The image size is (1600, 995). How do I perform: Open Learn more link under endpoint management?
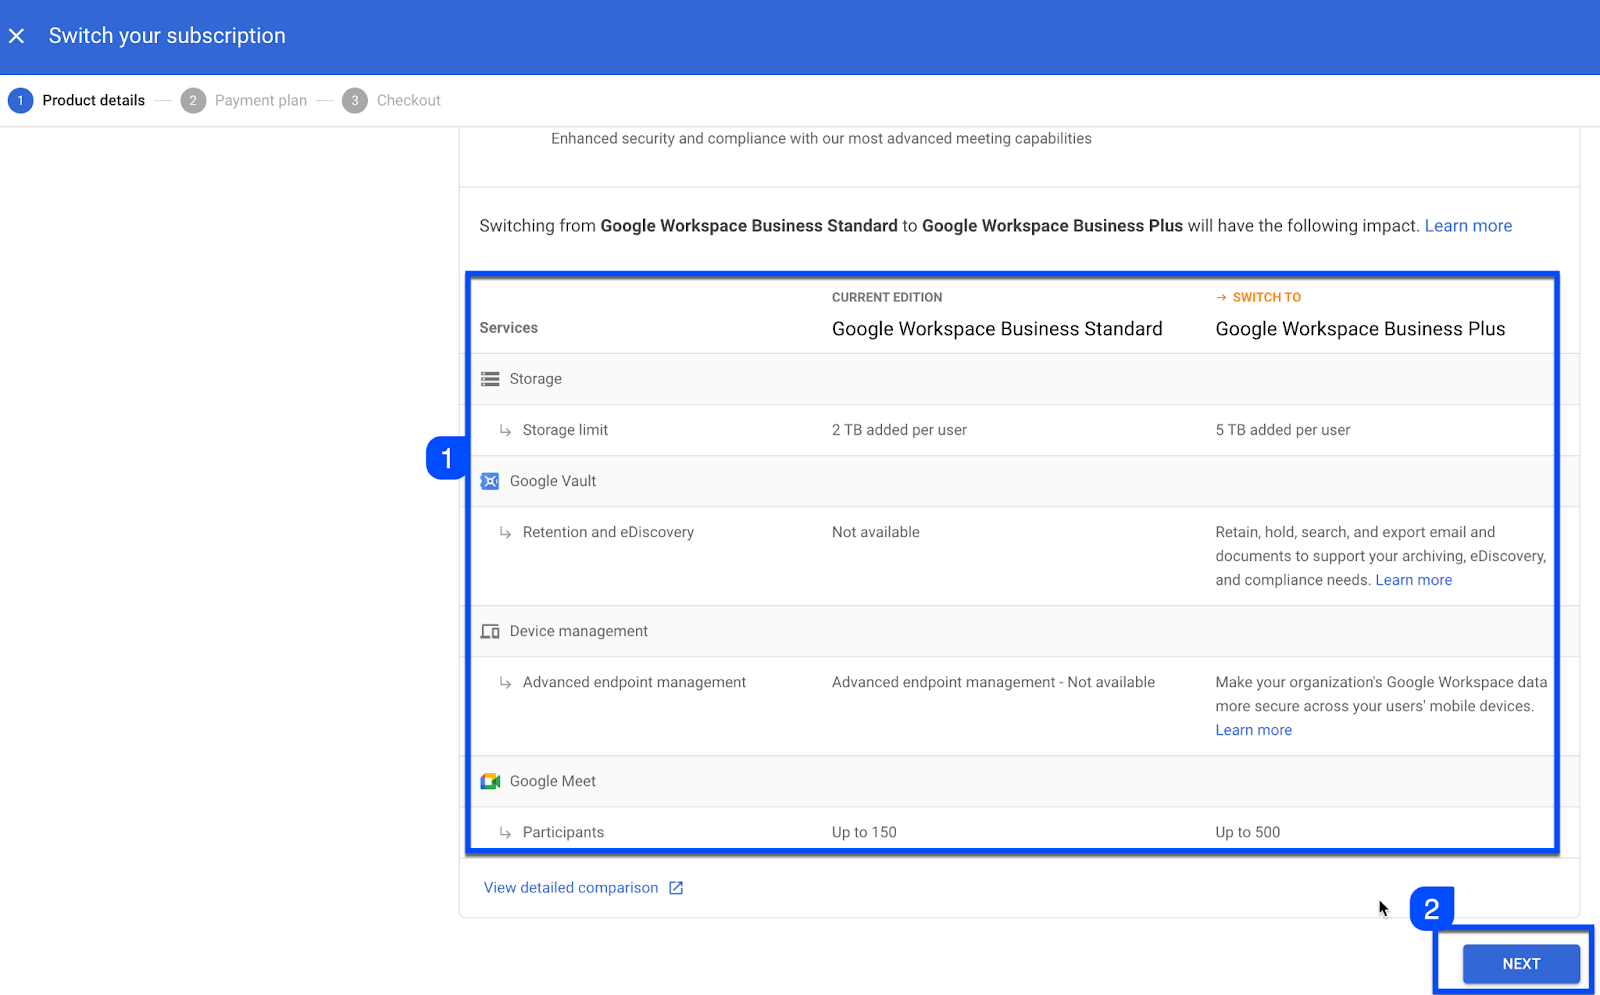pyautogui.click(x=1253, y=730)
